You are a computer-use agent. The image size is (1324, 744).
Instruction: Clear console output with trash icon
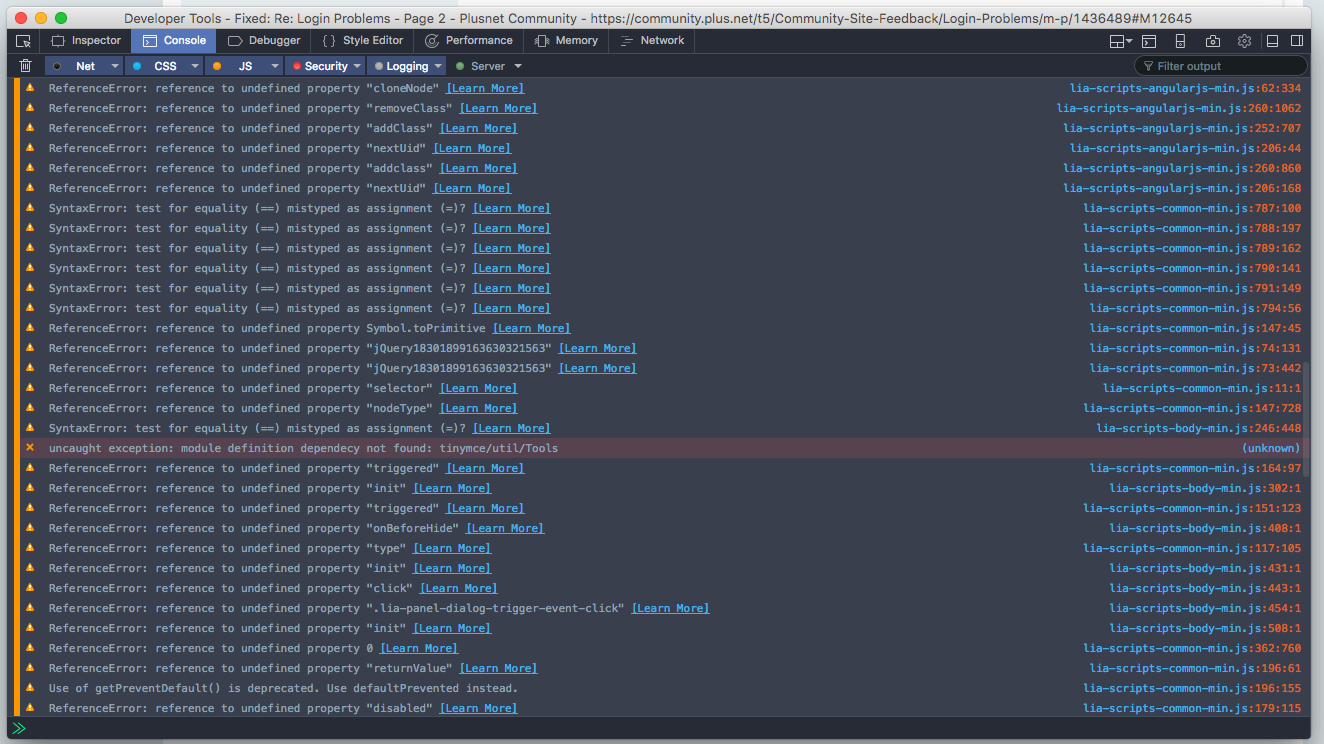point(26,66)
